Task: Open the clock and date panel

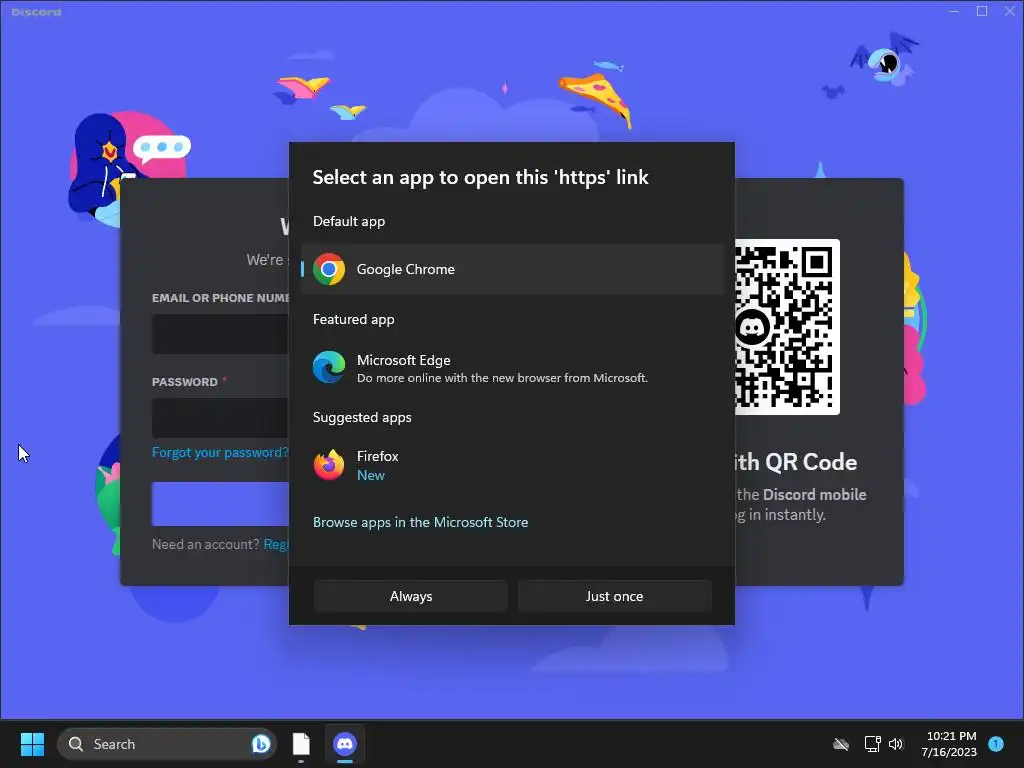Action: (950, 744)
